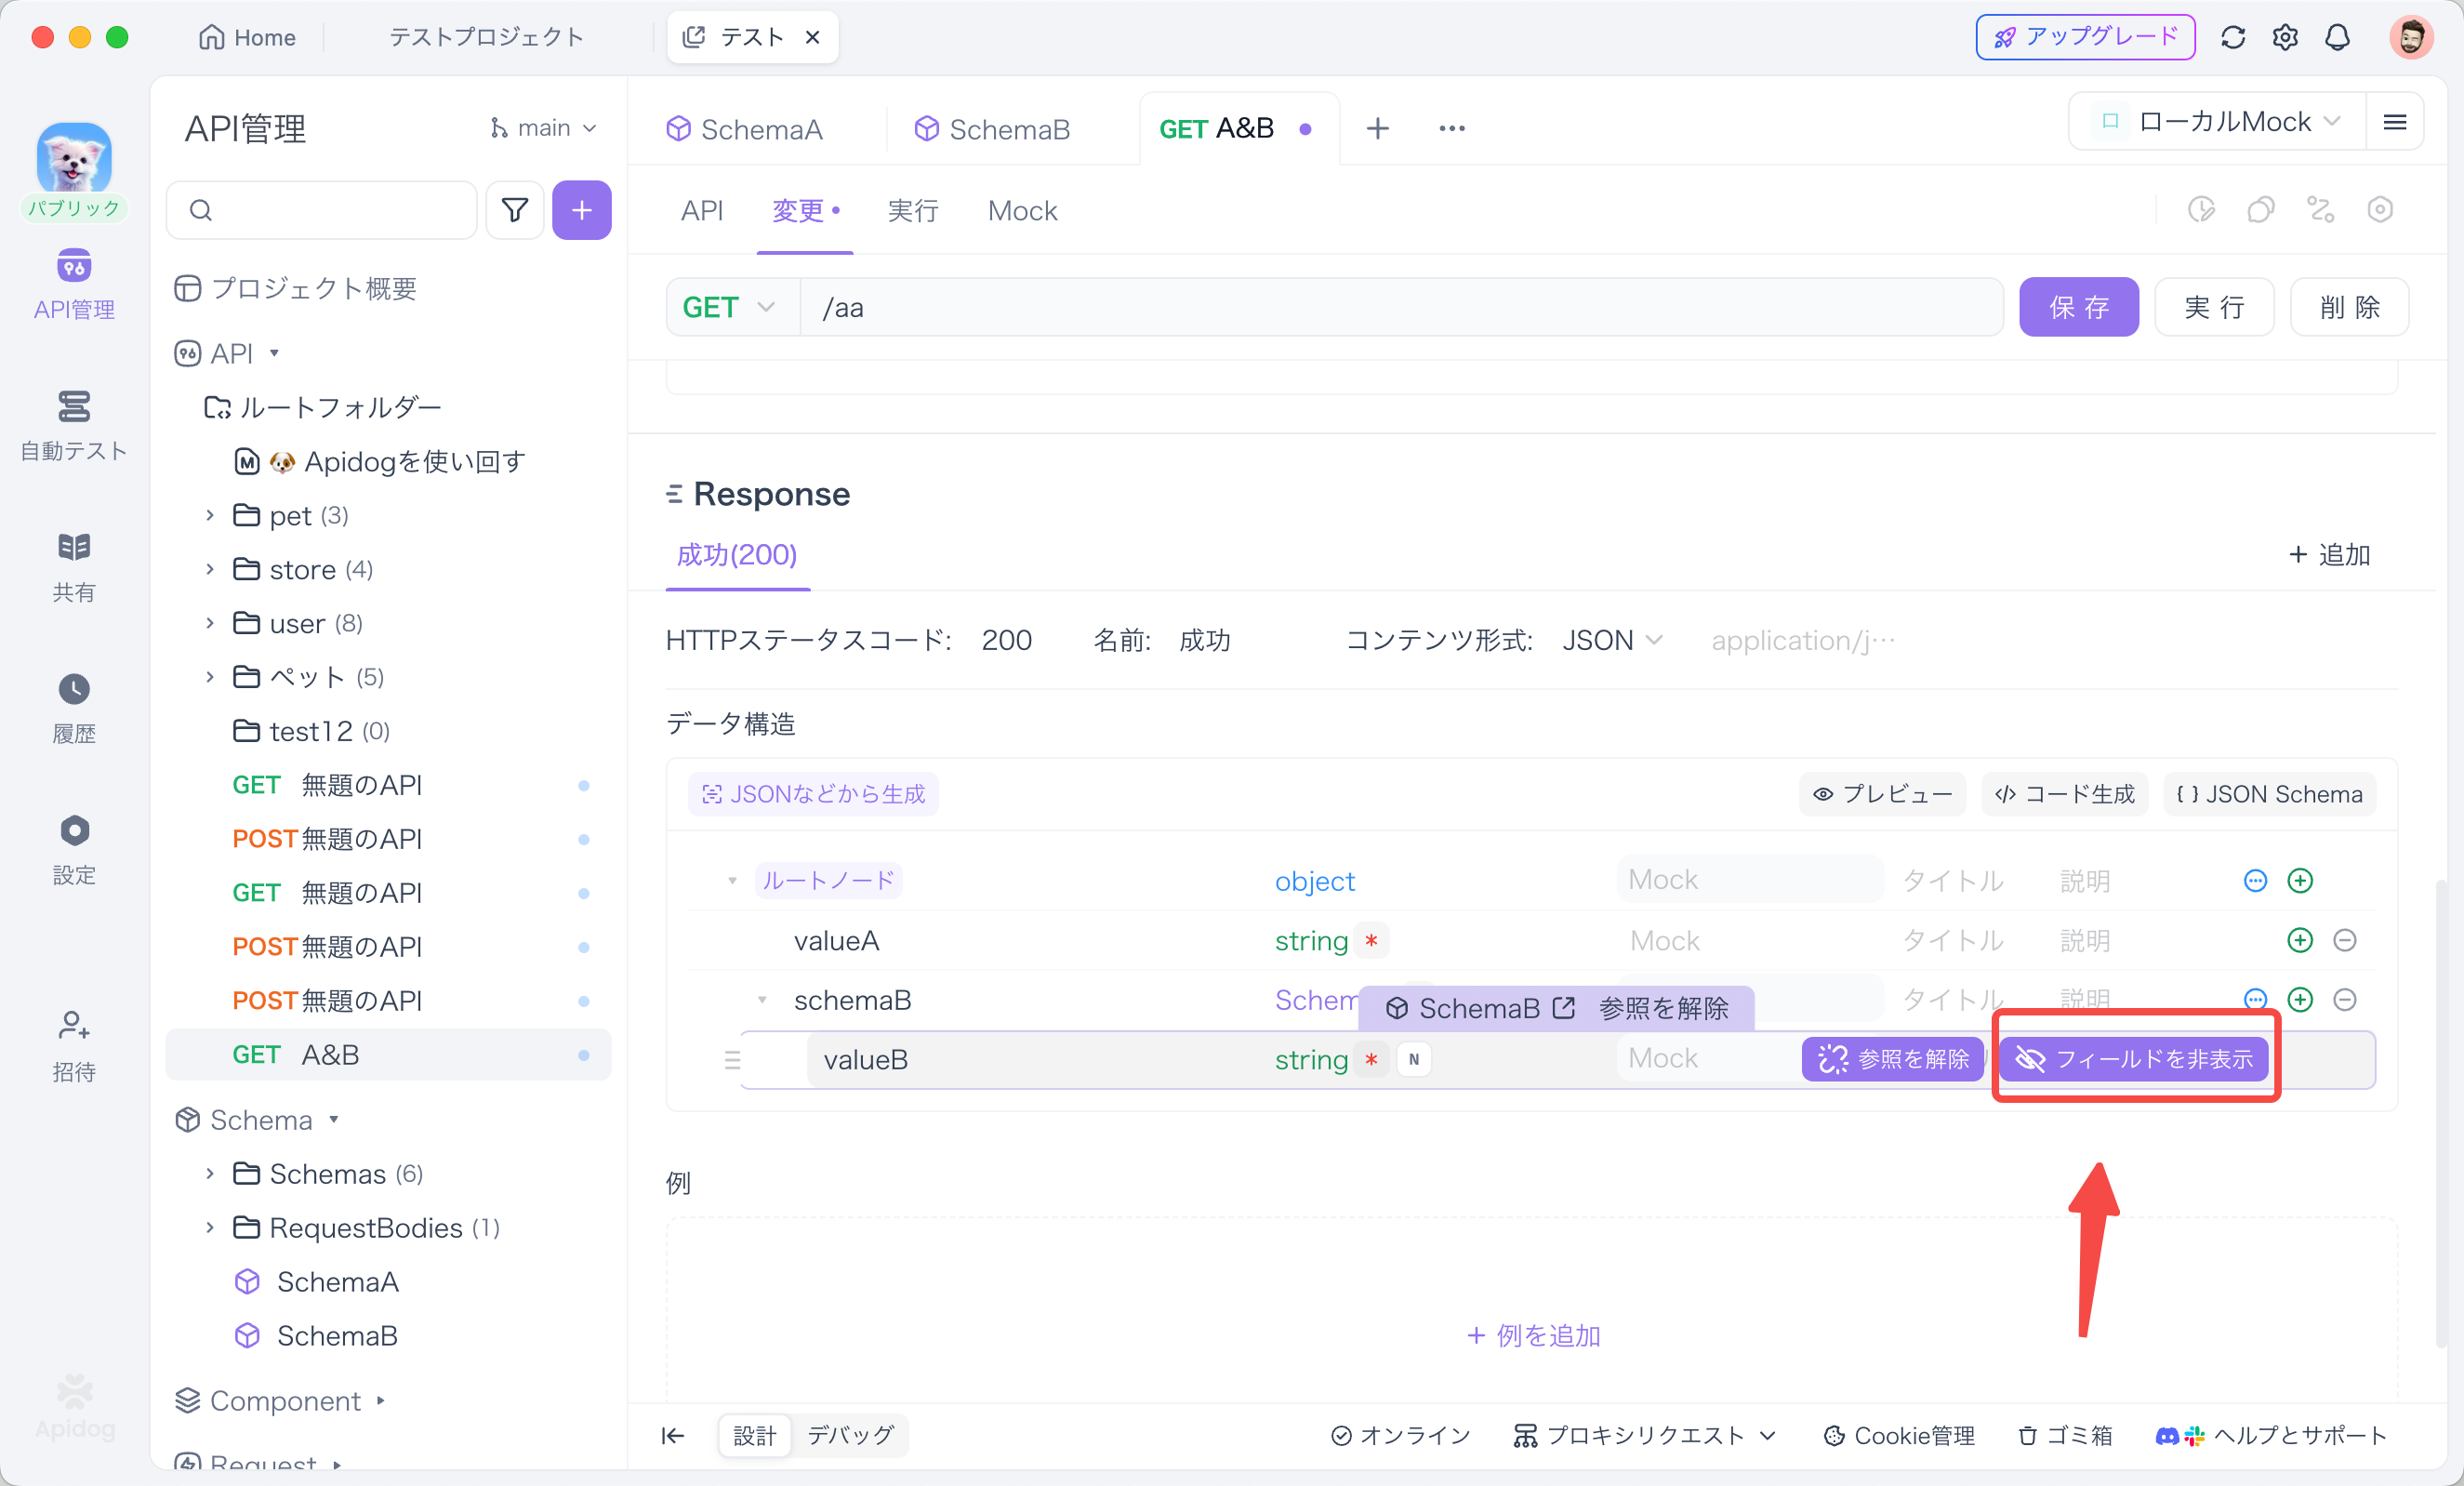Click the filter icon beside search
This screenshot has height=1486, width=2464.
coord(514,210)
